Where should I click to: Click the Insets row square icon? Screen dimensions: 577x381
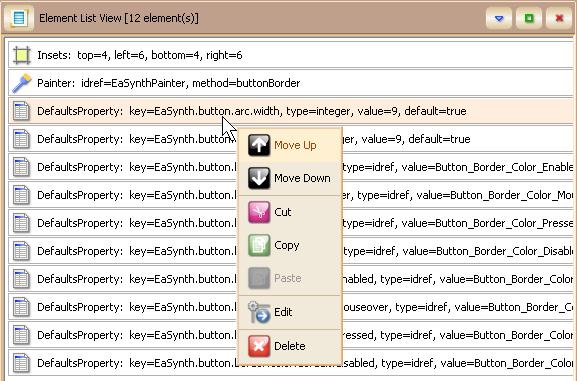21,55
